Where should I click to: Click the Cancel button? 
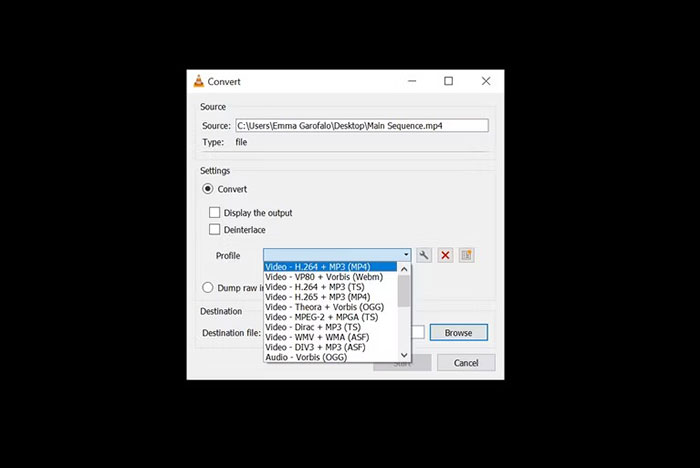pyautogui.click(x=465, y=362)
